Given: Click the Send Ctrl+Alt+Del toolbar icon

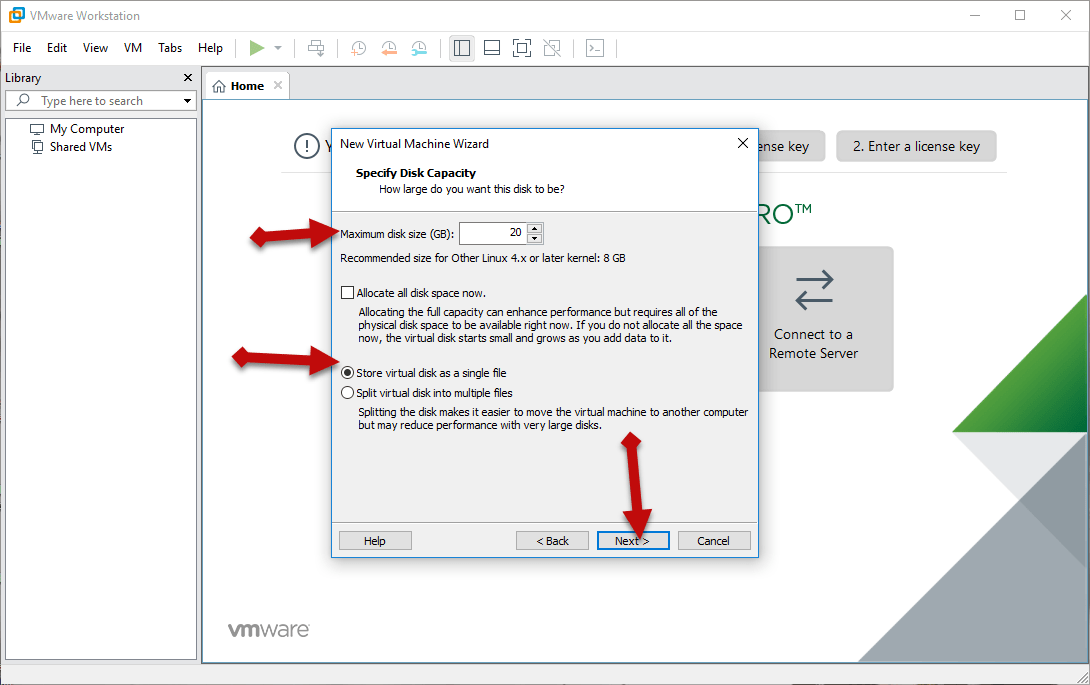Looking at the screenshot, I should point(316,48).
